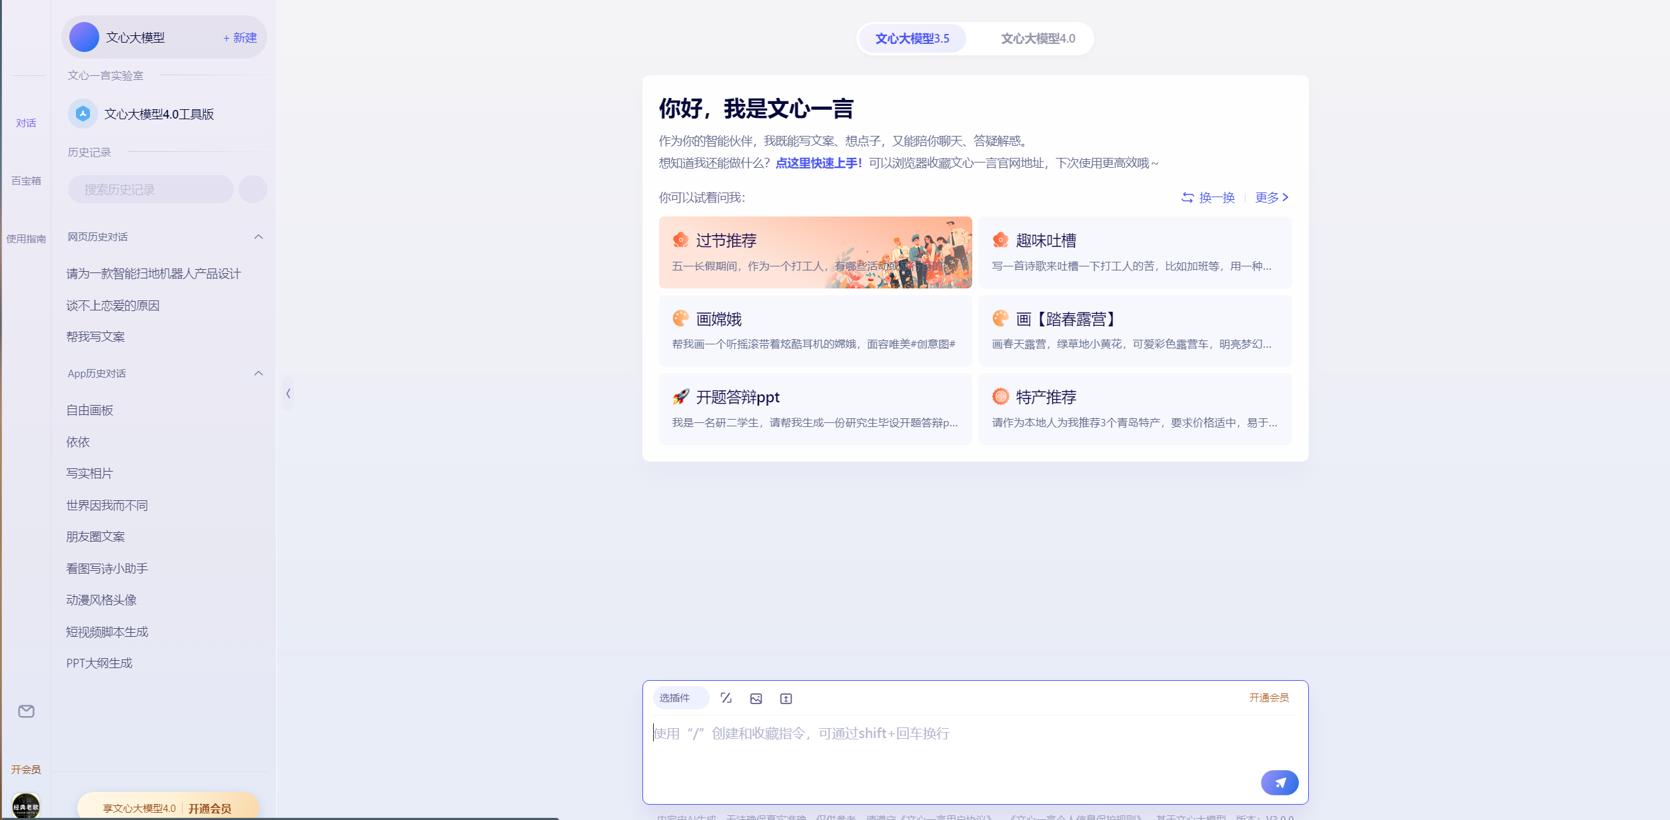Click the 换一换 text to refresh suggestions
This screenshot has width=1670, height=820.
pyautogui.click(x=1217, y=197)
